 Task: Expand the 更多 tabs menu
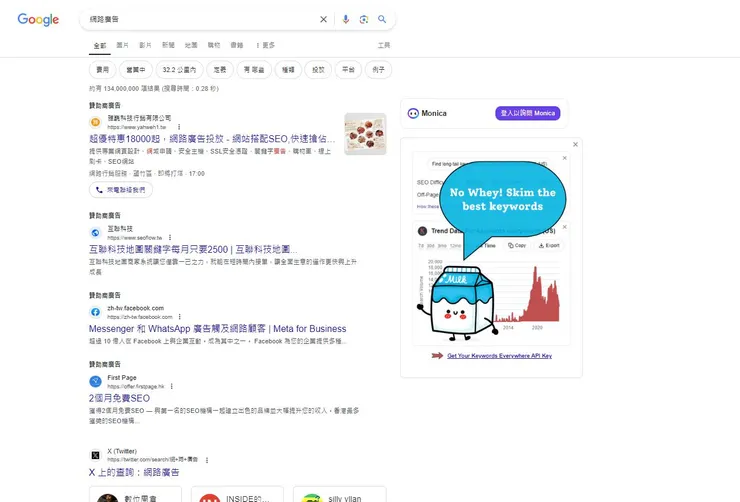265,45
